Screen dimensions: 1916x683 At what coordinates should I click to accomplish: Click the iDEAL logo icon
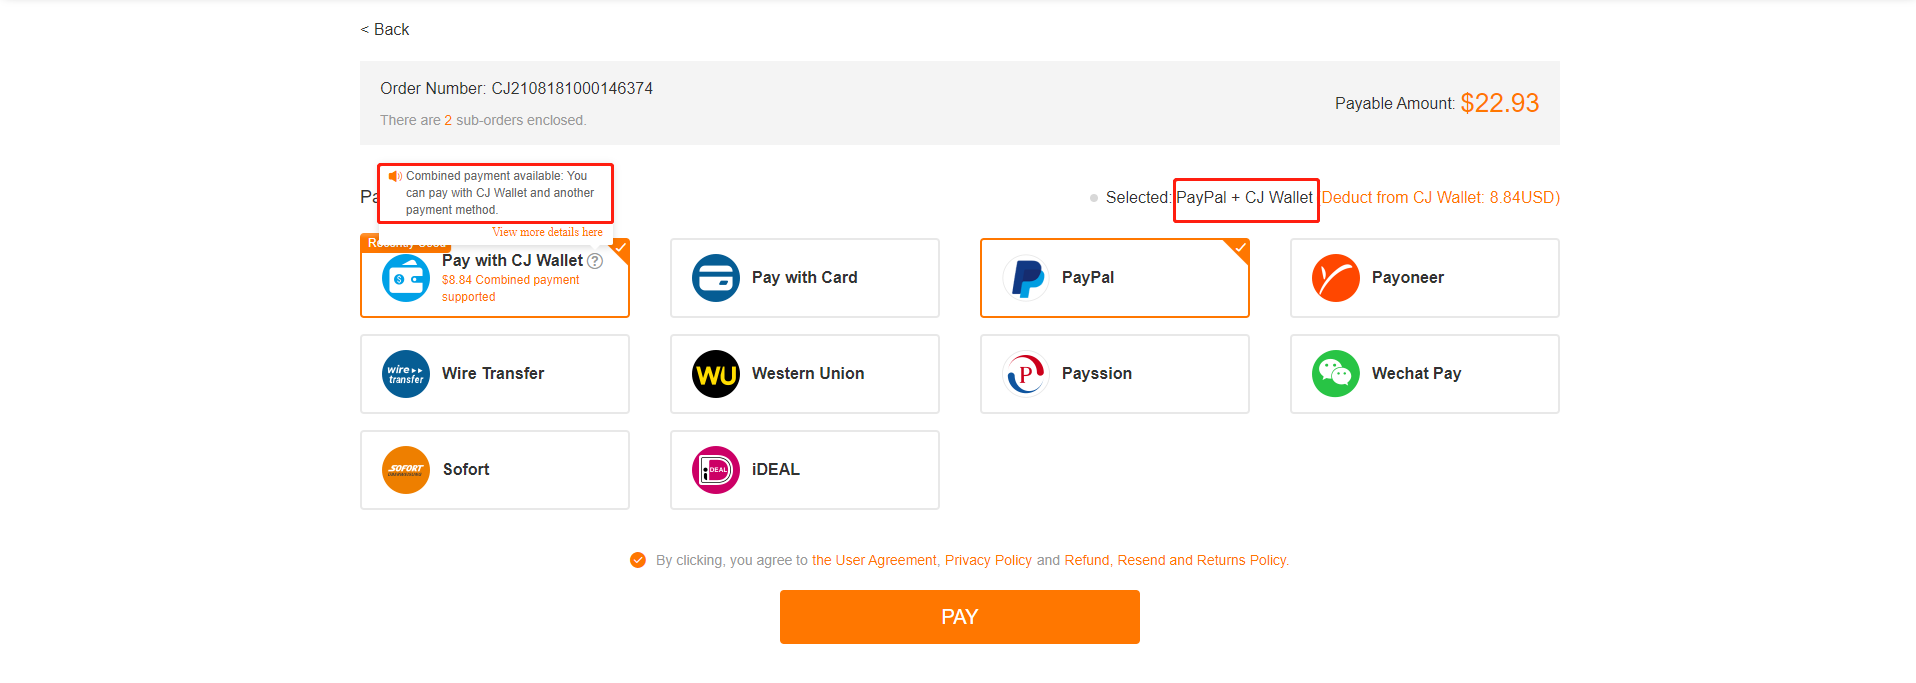tap(715, 470)
